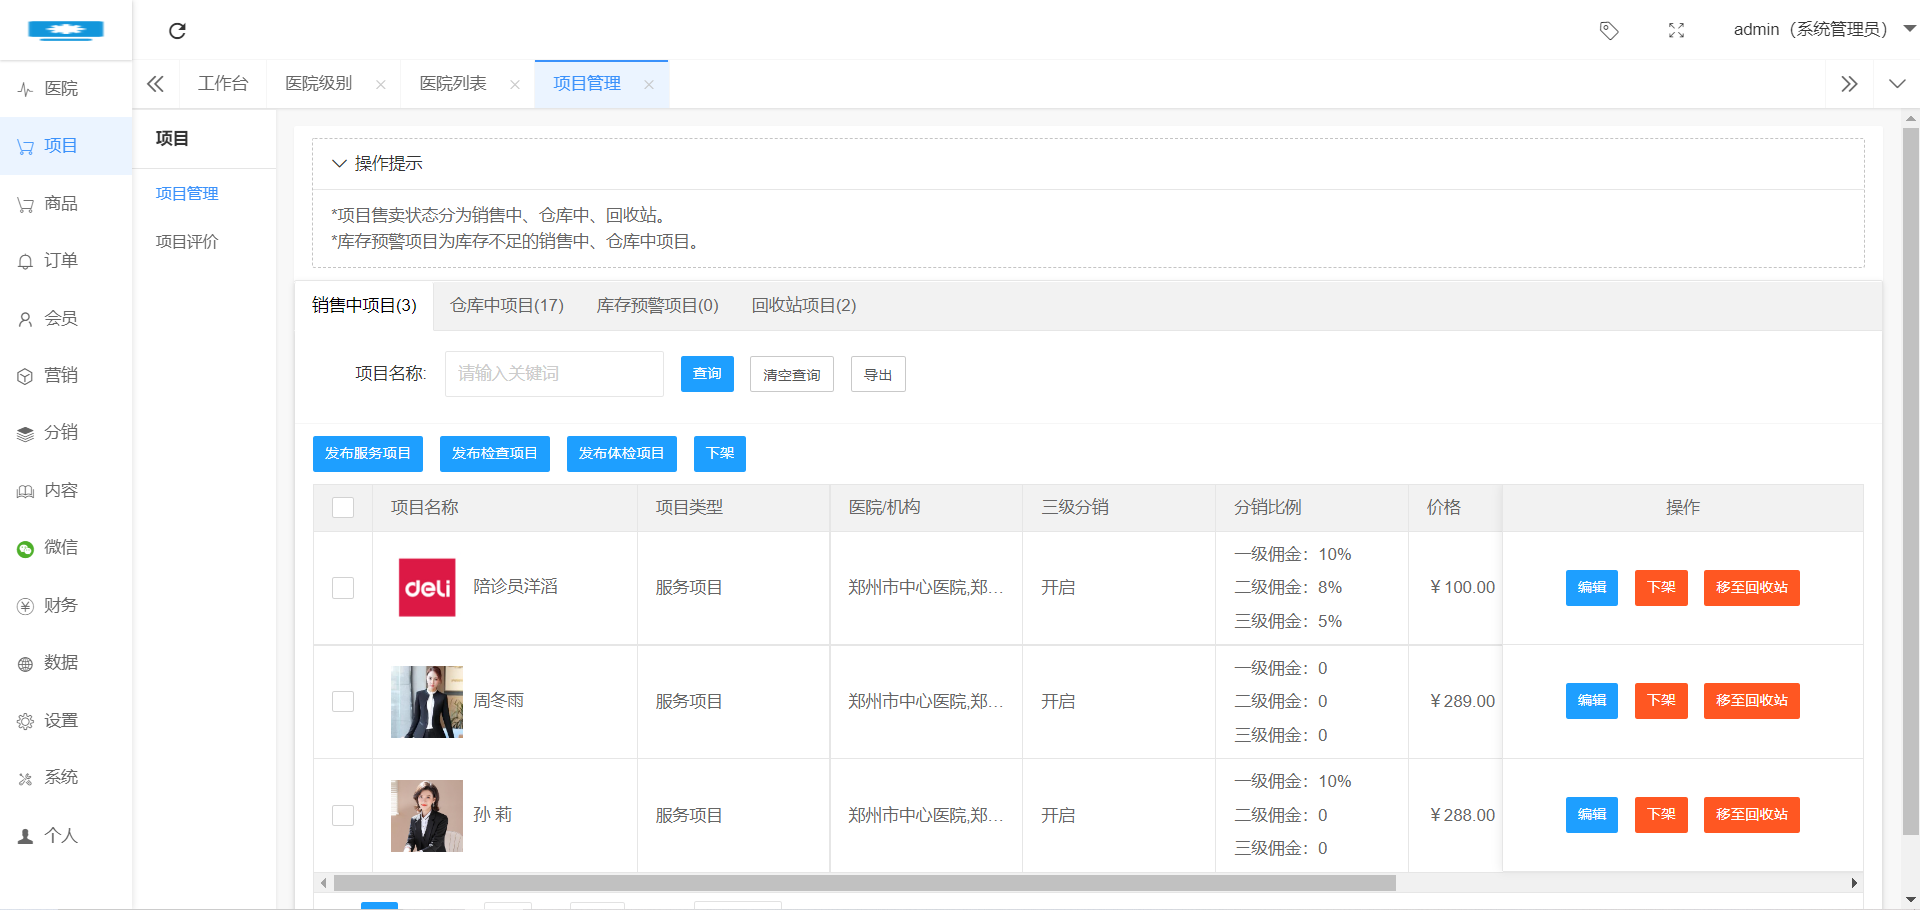Open 设置 module in sidebar
1920x910 pixels.
pyautogui.click(x=66, y=721)
